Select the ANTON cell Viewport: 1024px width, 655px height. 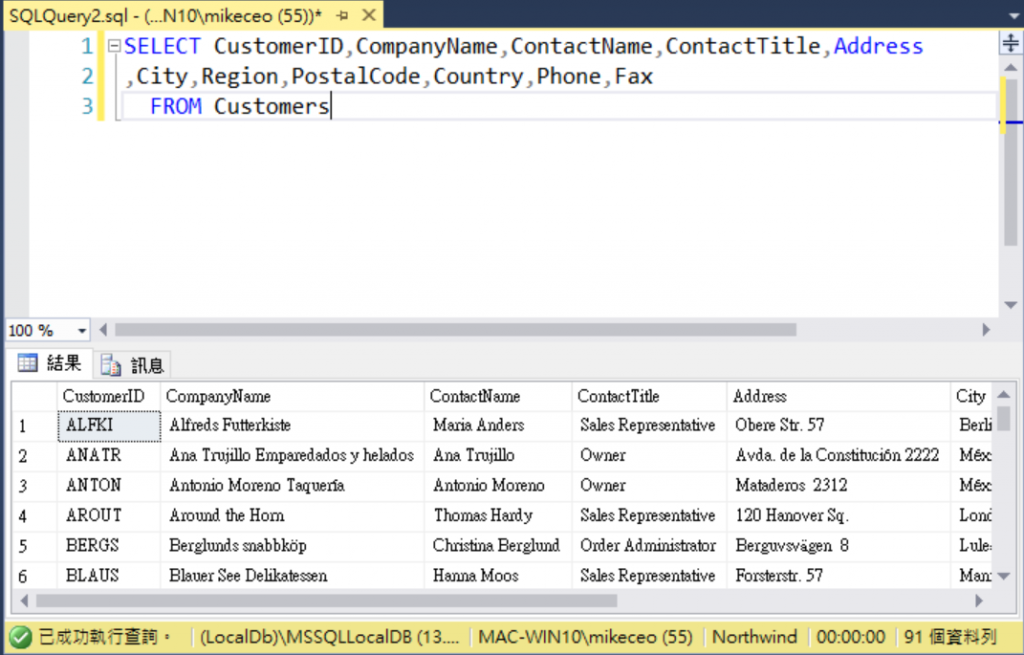tap(109, 486)
